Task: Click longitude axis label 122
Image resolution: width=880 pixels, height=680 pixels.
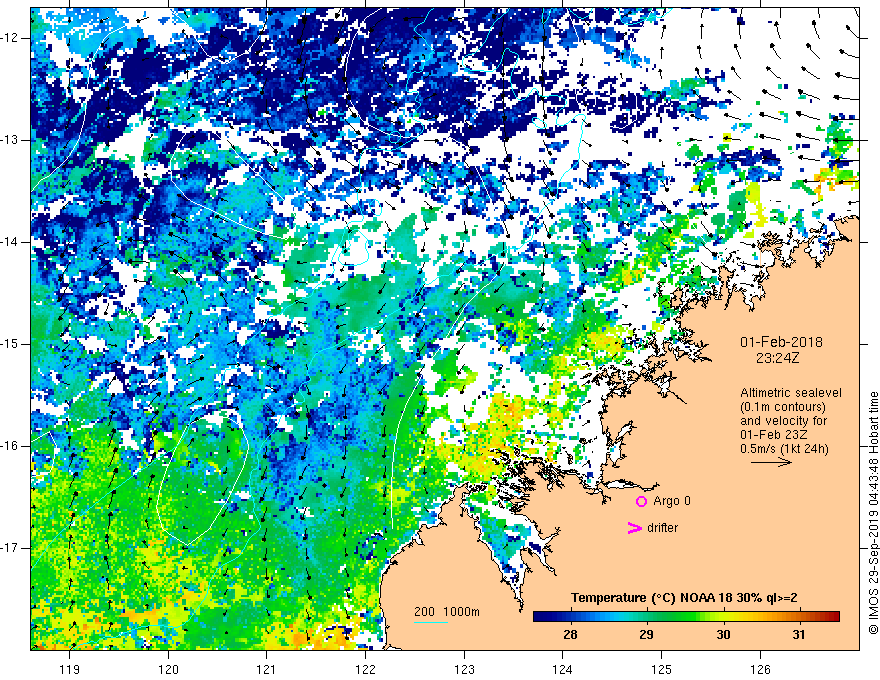Action: point(365,669)
